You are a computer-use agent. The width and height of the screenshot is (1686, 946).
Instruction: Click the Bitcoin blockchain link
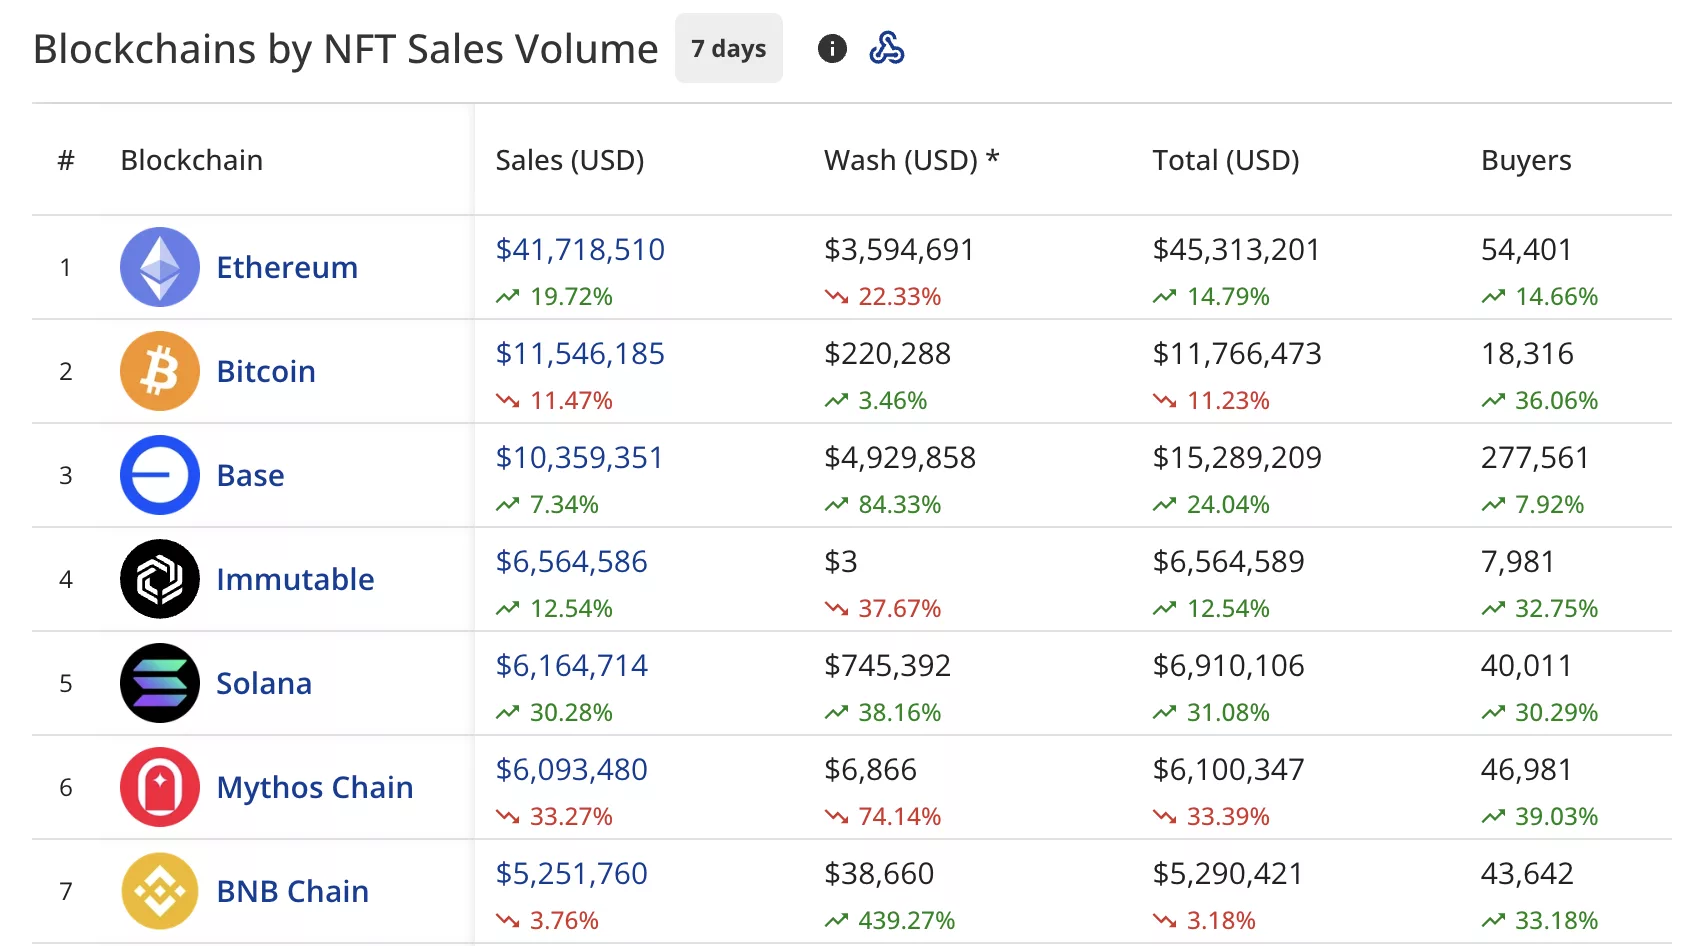click(x=265, y=371)
